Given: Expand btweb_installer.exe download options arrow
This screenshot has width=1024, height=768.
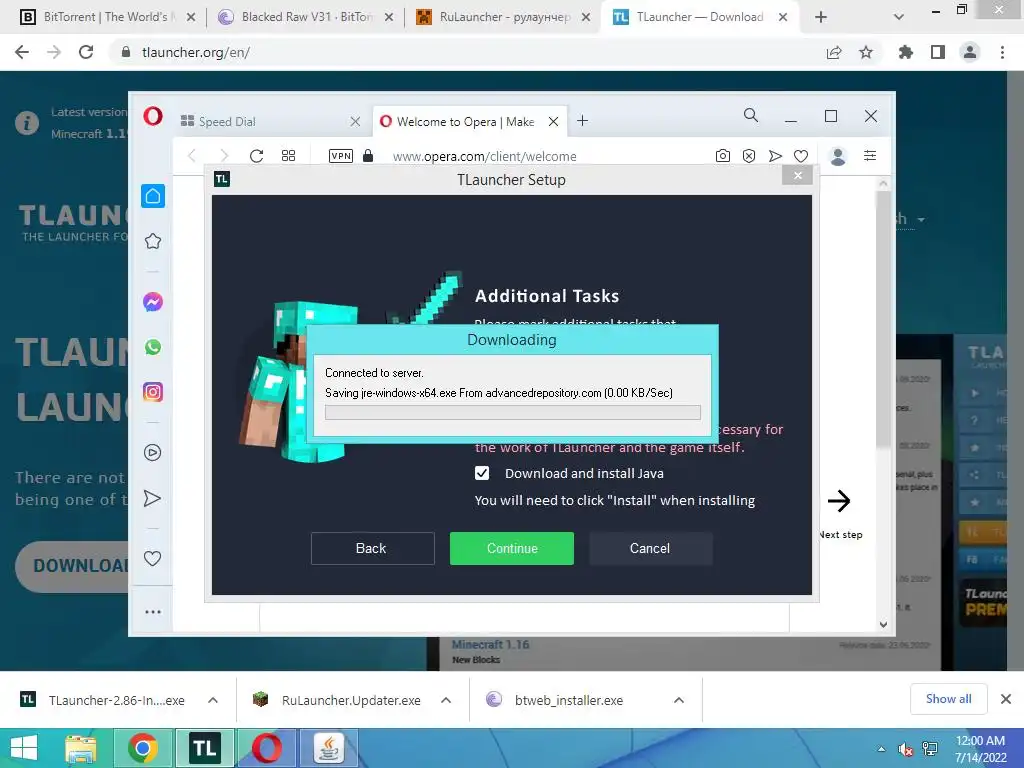Looking at the screenshot, I should coord(679,700).
